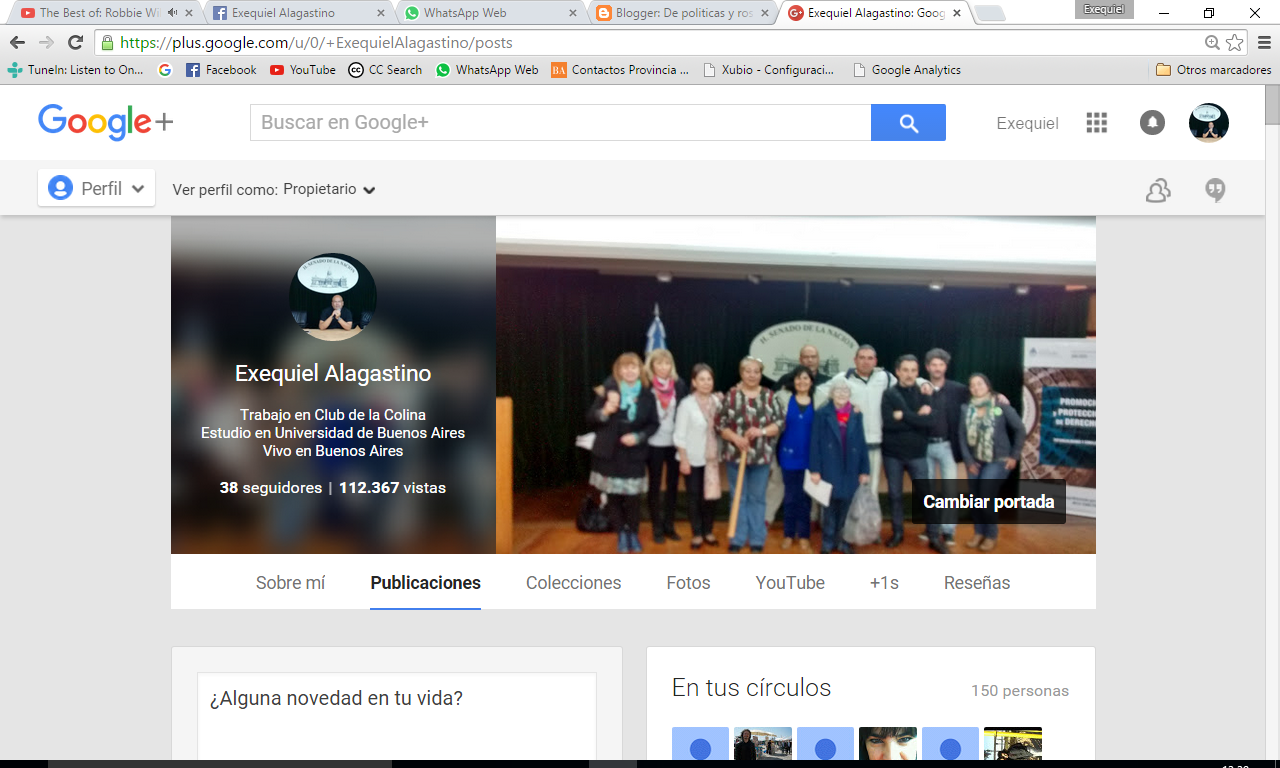Bookmark this page with the star icon
The image size is (1280, 768).
tap(1235, 43)
